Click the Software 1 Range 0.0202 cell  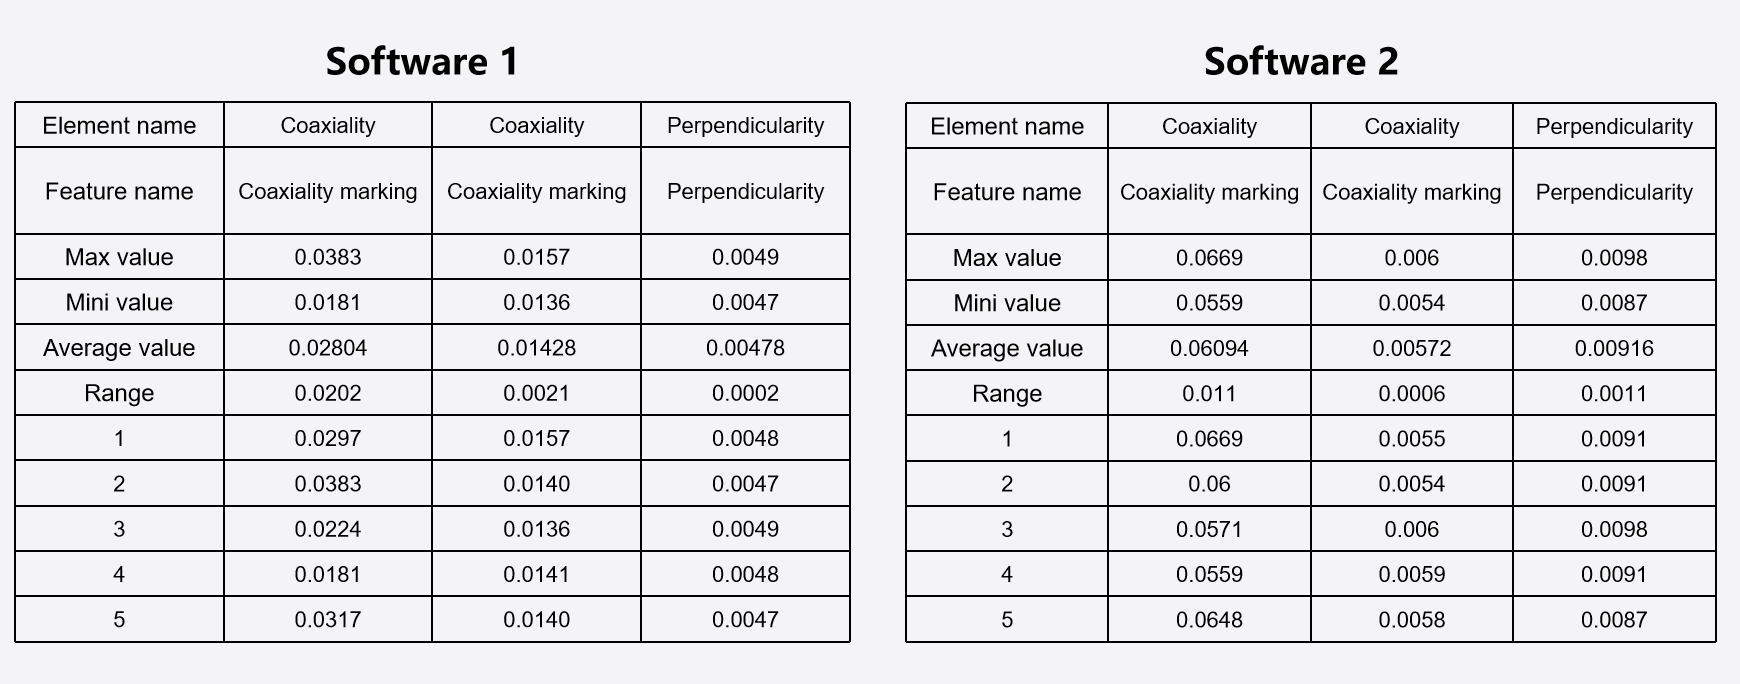[x=328, y=393]
